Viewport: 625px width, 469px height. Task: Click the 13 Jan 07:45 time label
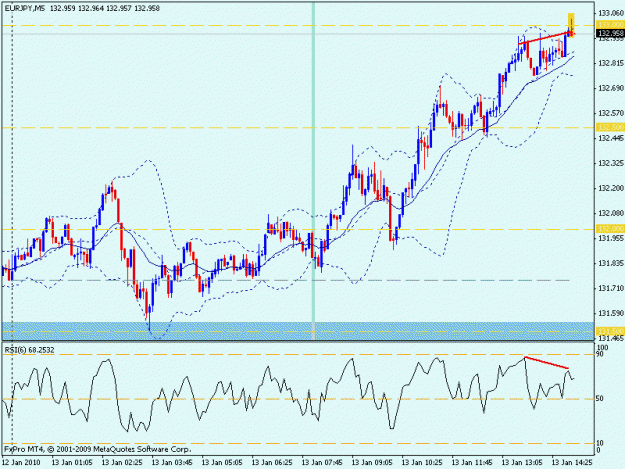322,462
